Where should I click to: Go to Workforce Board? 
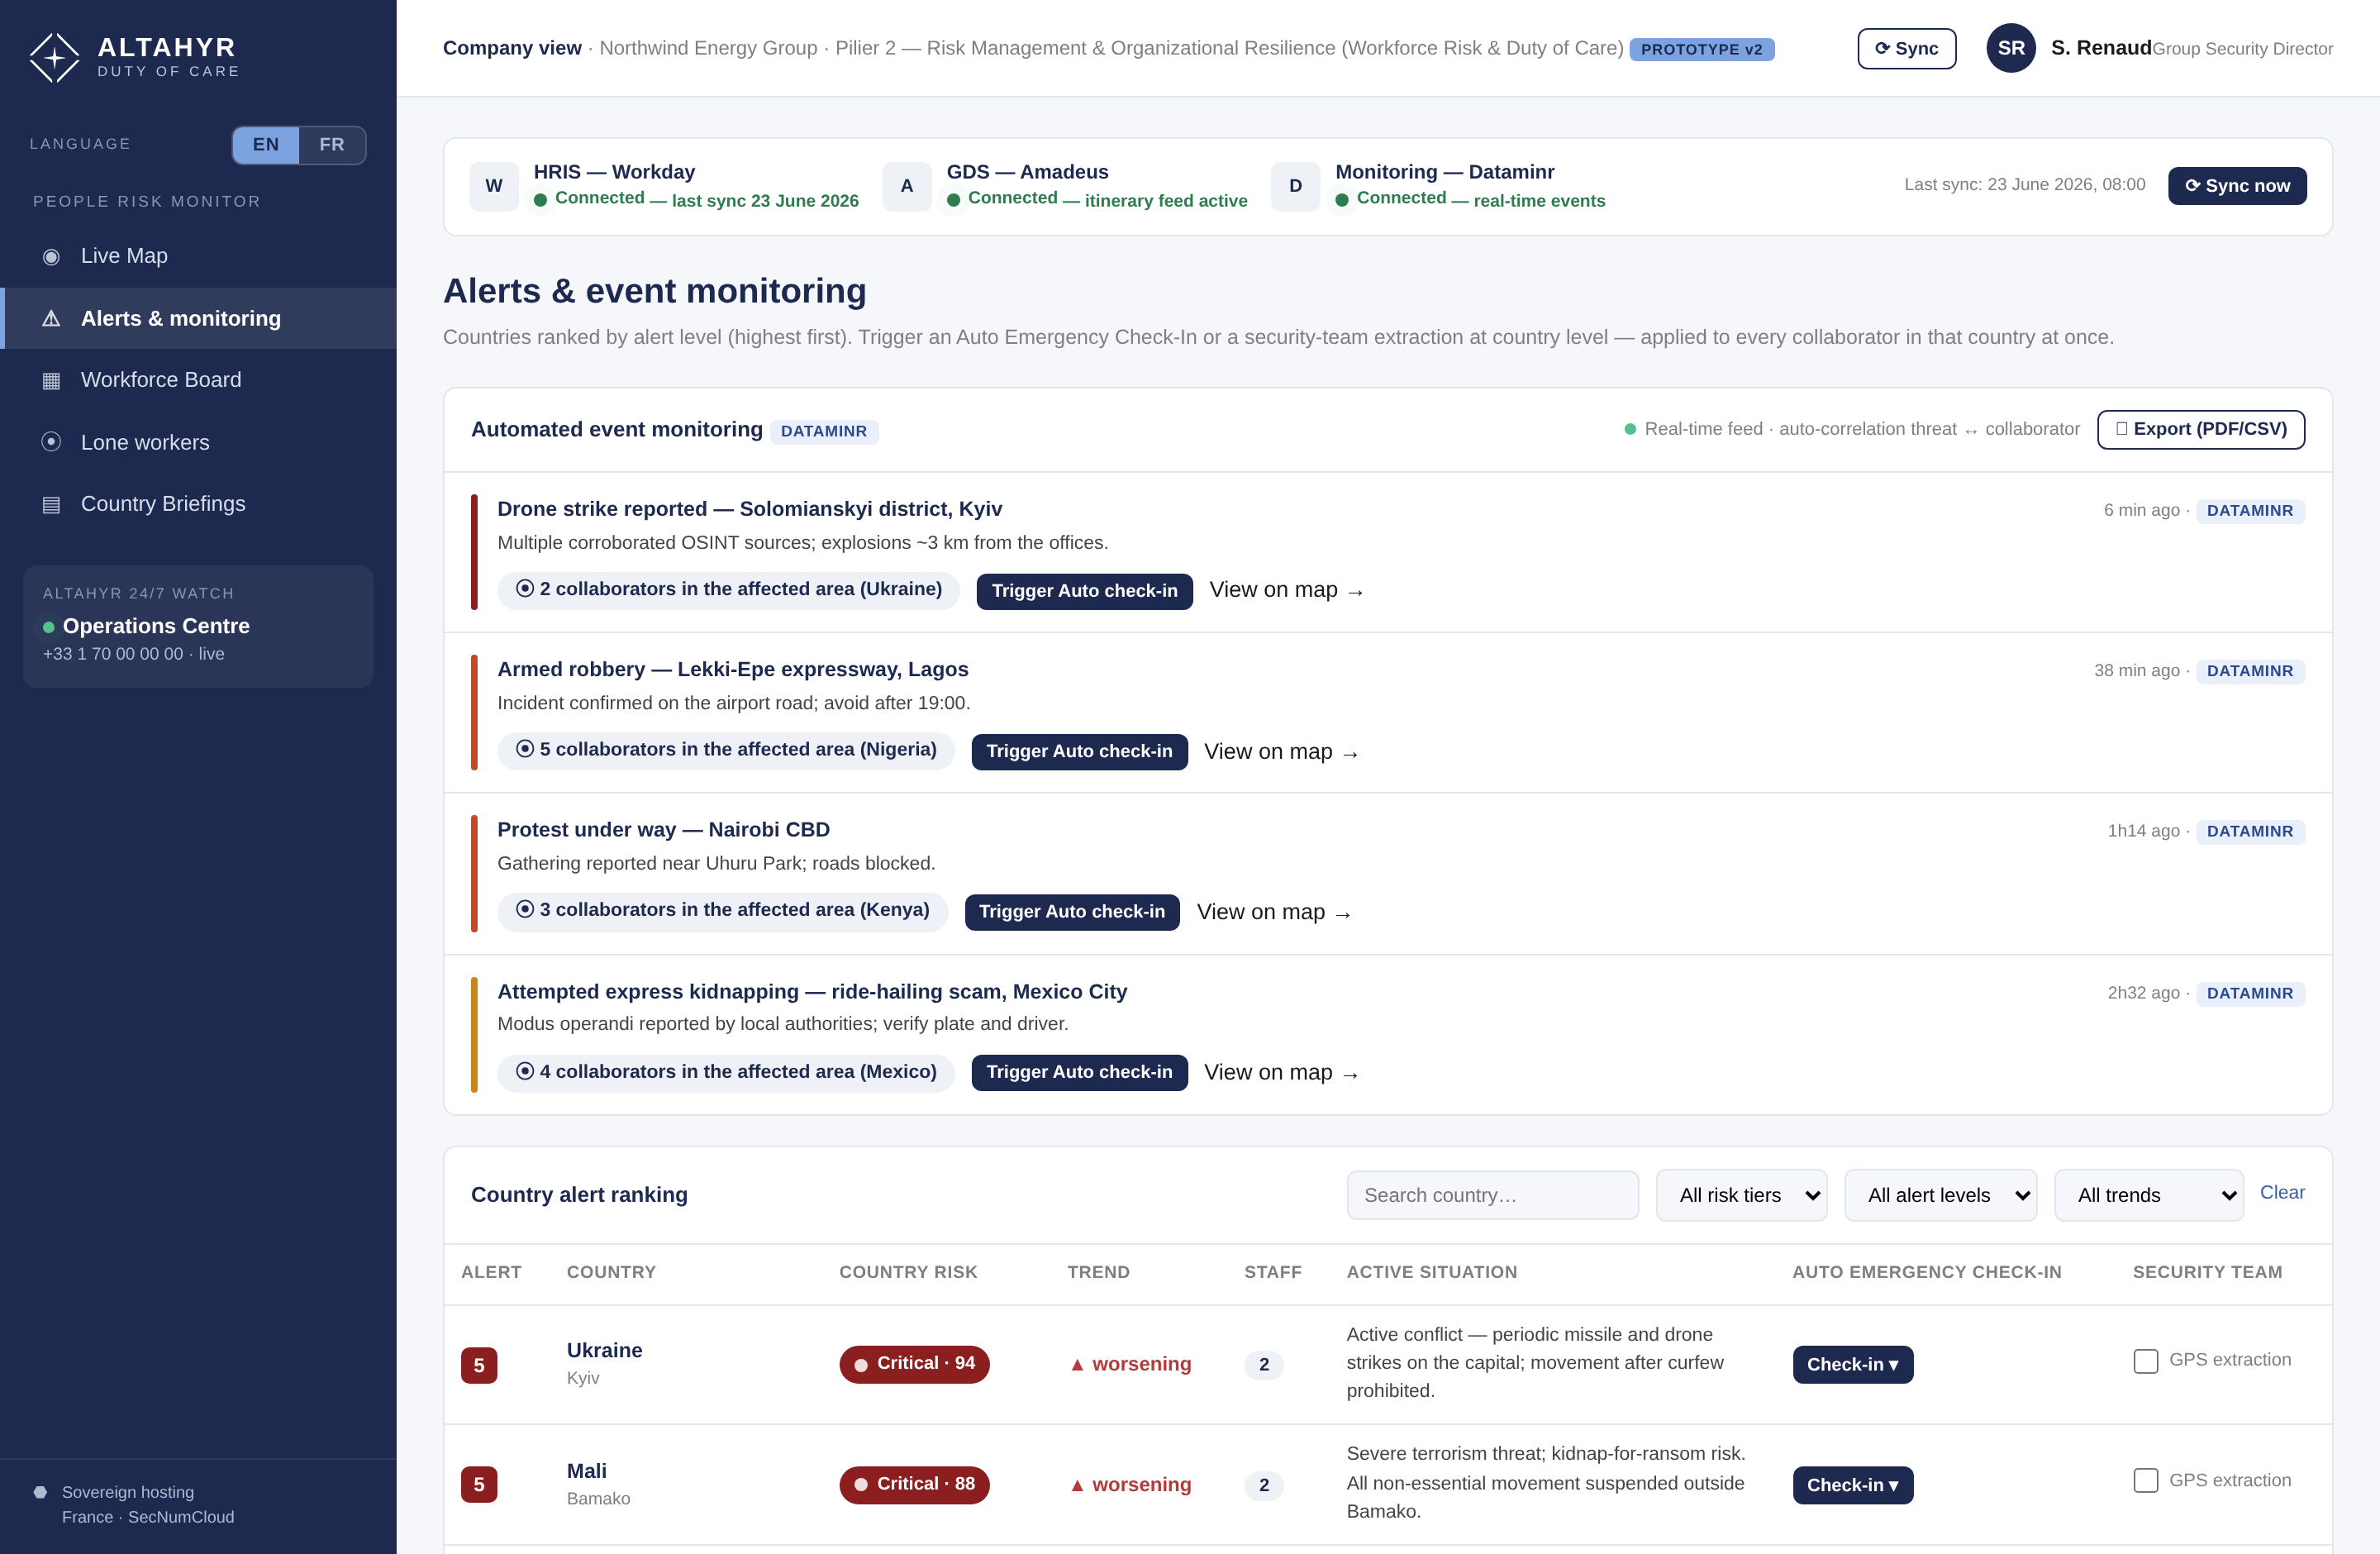tap(198, 381)
